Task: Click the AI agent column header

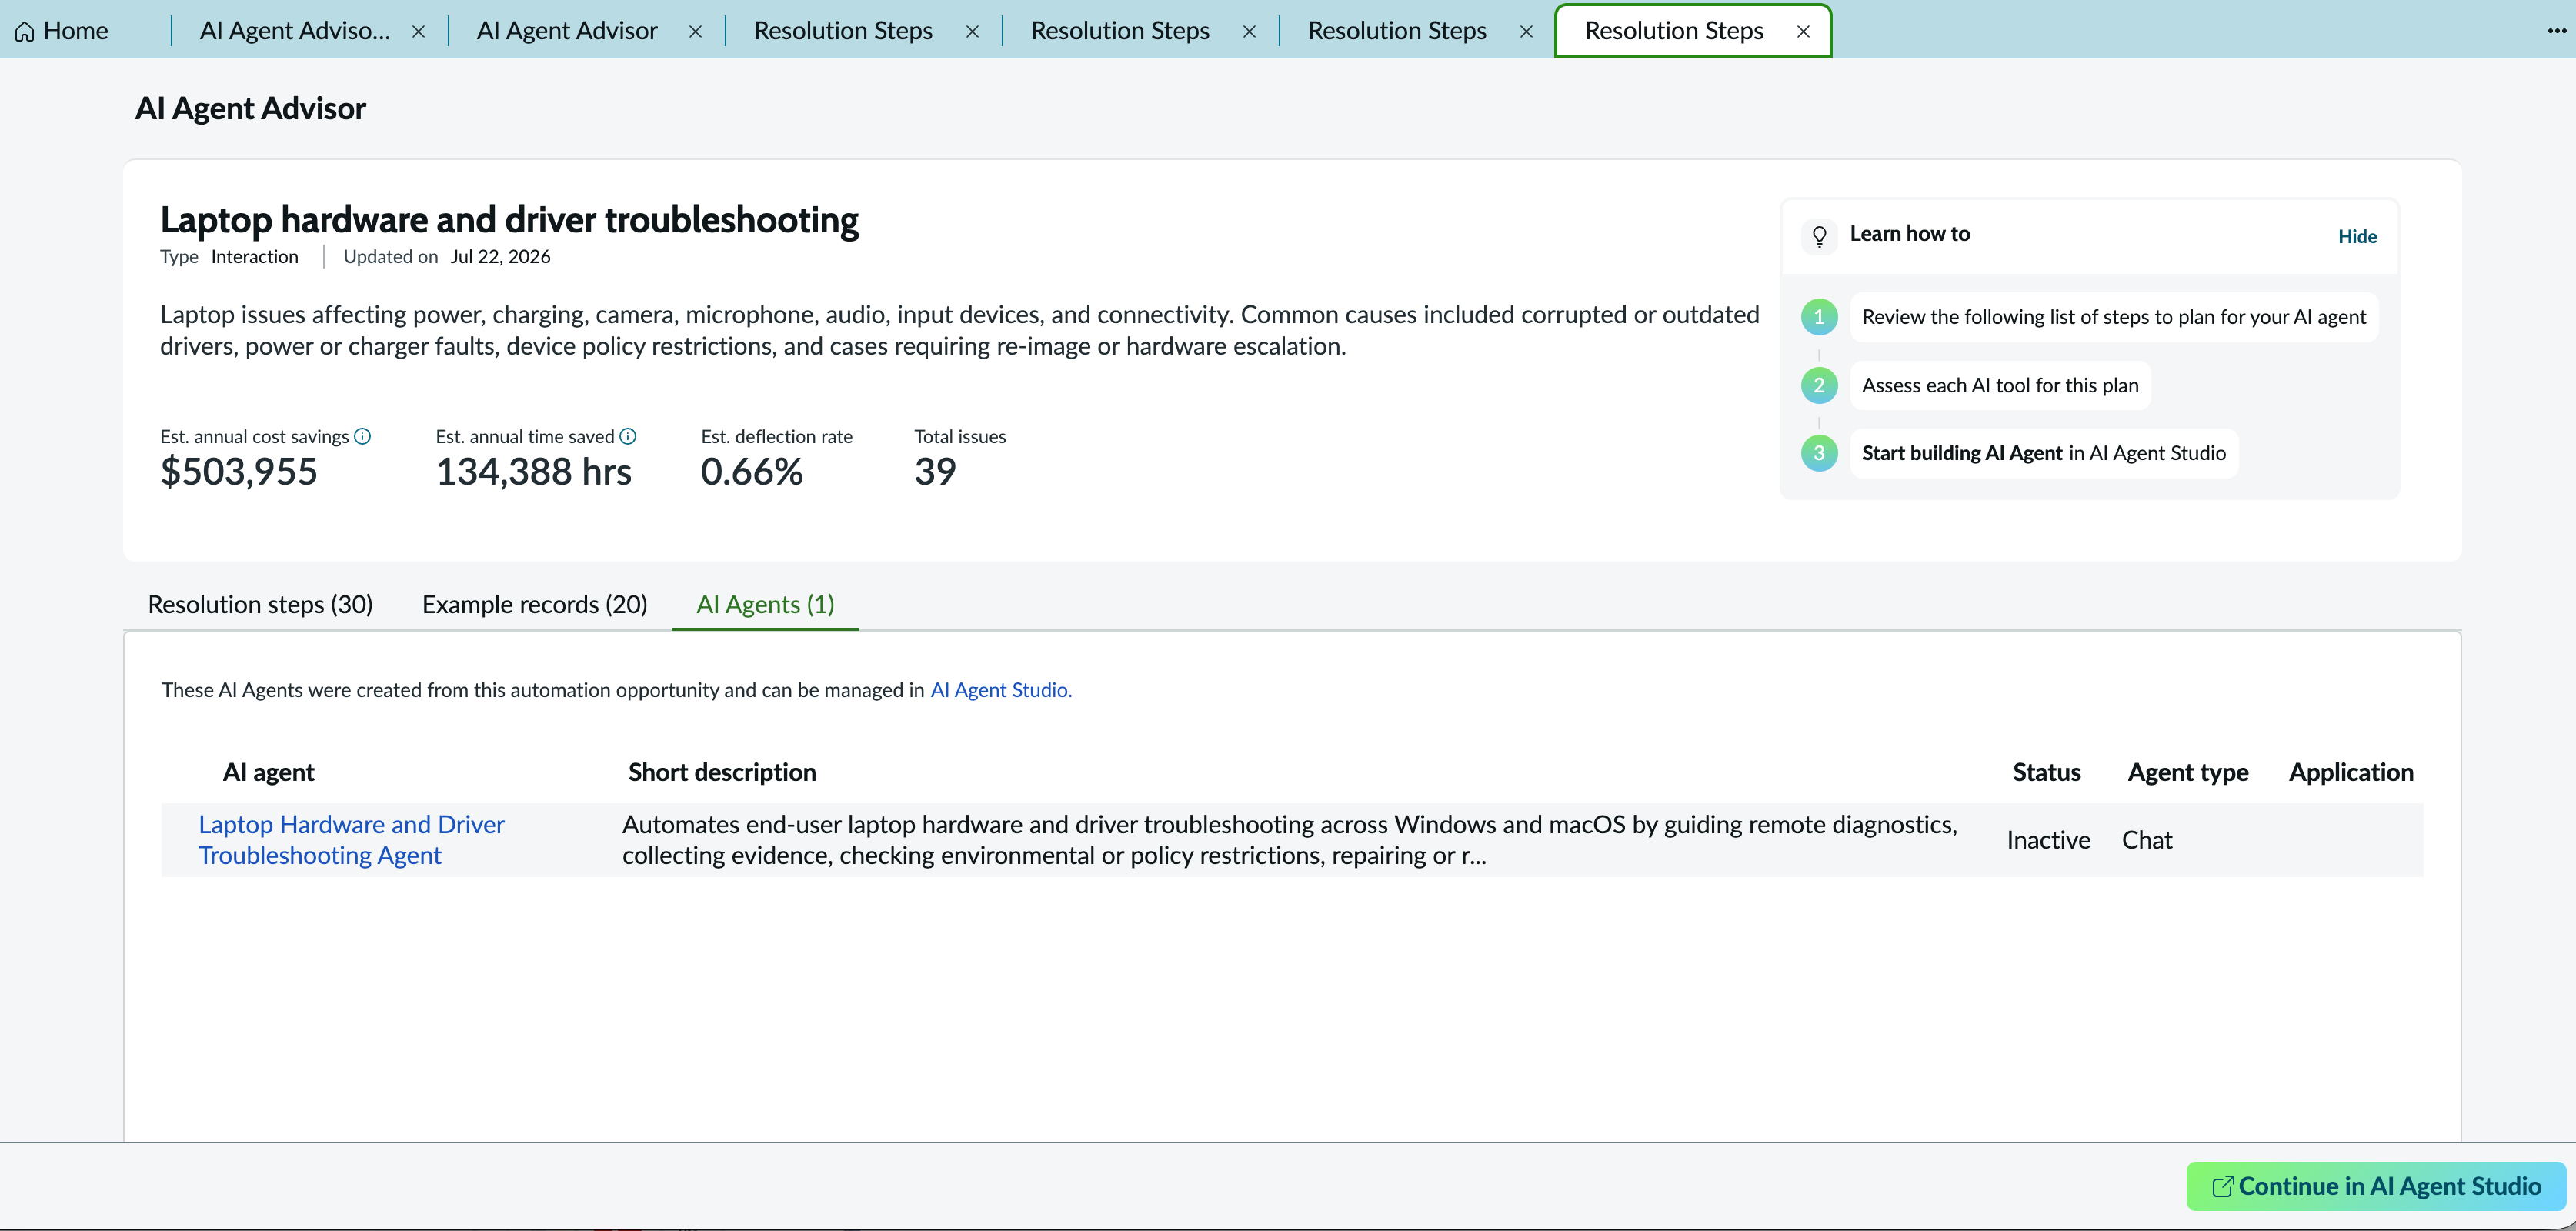Action: pos(268,772)
